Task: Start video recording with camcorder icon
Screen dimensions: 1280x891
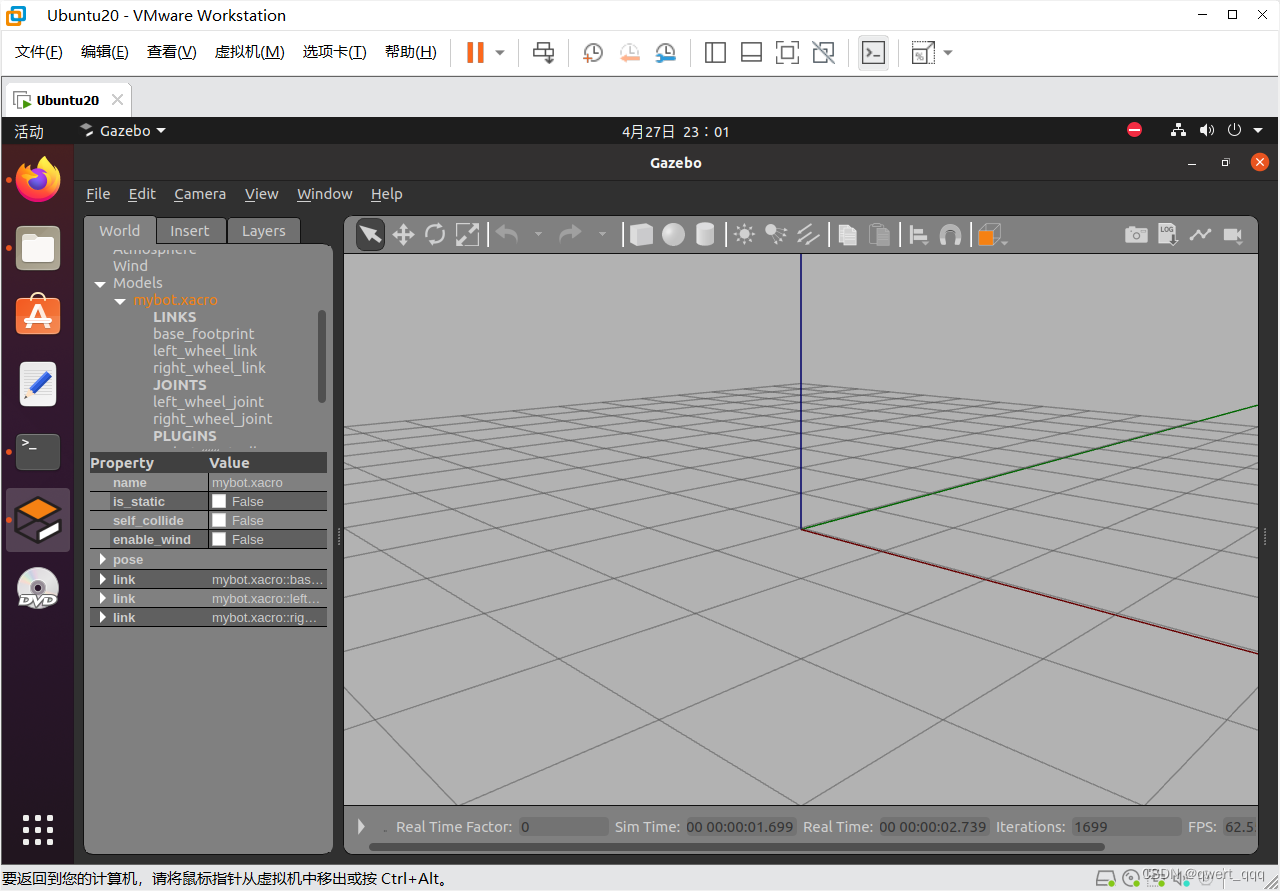Action: click(1232, 234)
